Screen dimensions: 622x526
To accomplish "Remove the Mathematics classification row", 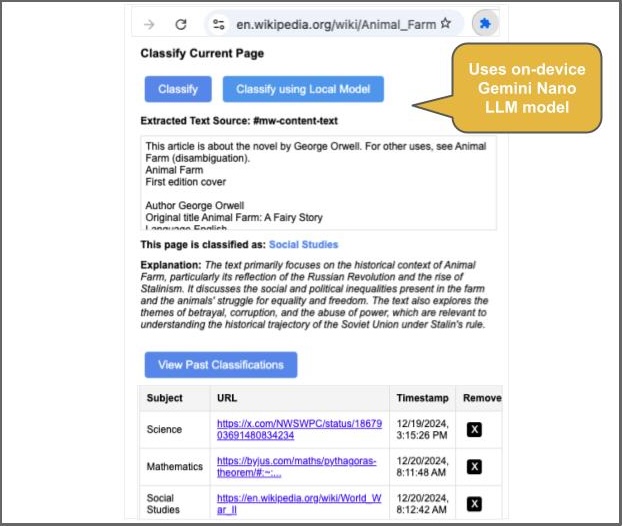I will [x=474, y=467].
